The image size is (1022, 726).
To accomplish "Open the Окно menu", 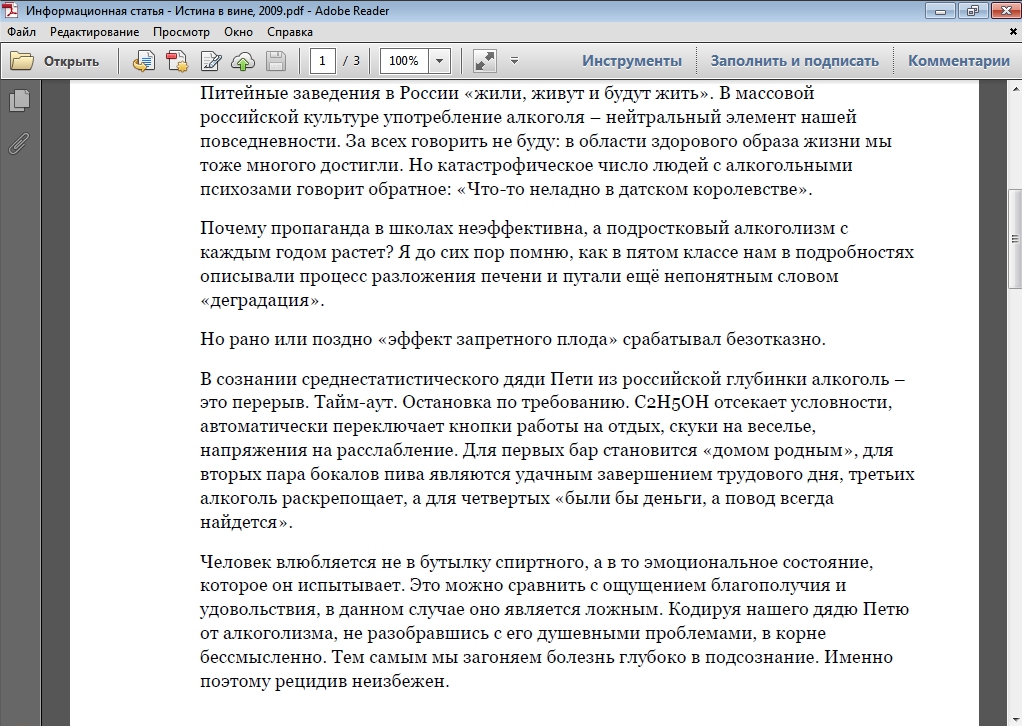I will click(x=238, y=32).
